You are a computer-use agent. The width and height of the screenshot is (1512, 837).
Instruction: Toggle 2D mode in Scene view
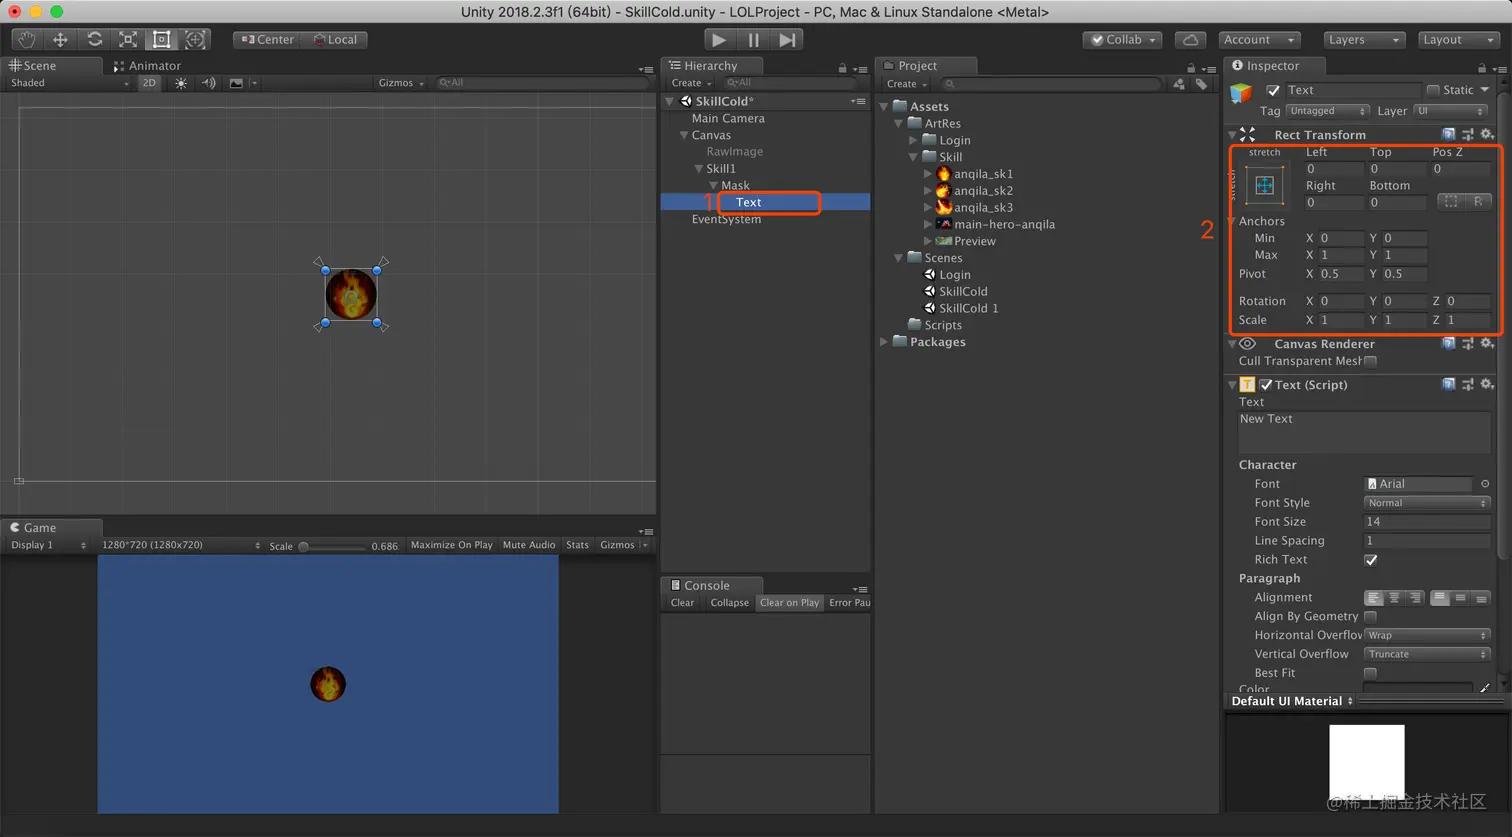pos(149,83)
